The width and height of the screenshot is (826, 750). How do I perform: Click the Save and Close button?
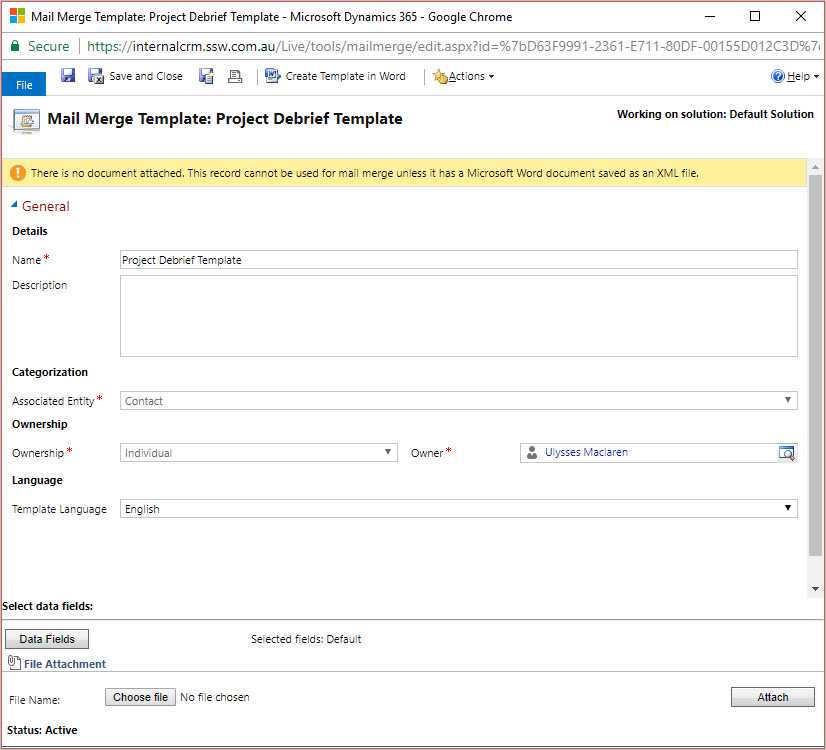pyautogui.click(x=136, y=76)
